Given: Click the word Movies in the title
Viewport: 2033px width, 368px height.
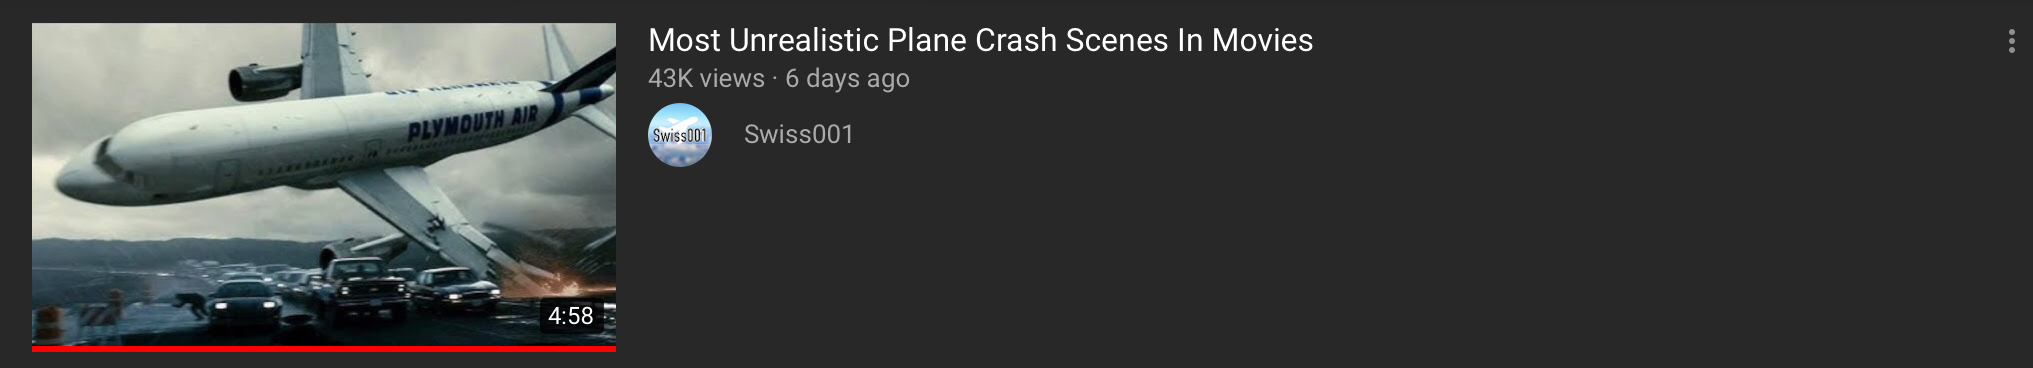Looking at the screenshot, I should pyautogui.click(x=1262, y=40).
